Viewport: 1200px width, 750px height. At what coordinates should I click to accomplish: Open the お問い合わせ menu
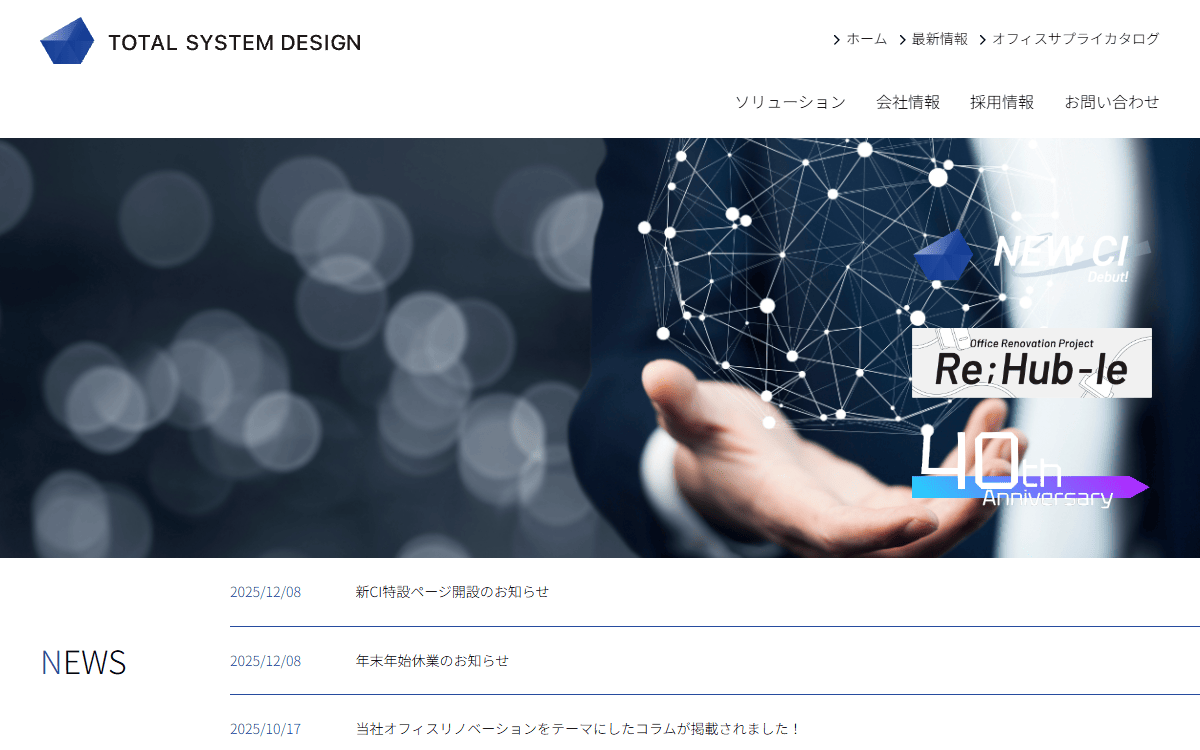click(x=1112, y=102)
